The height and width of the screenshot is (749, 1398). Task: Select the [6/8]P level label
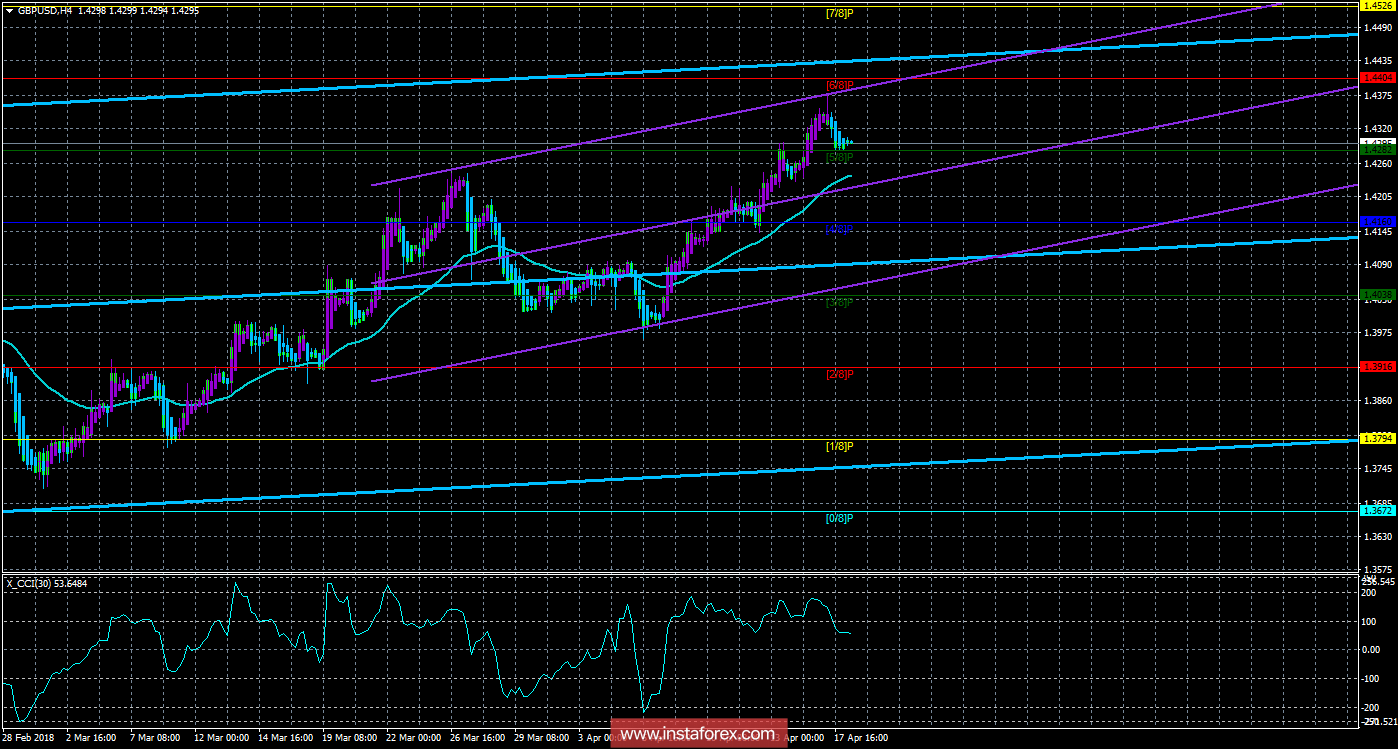pos(838,86)
